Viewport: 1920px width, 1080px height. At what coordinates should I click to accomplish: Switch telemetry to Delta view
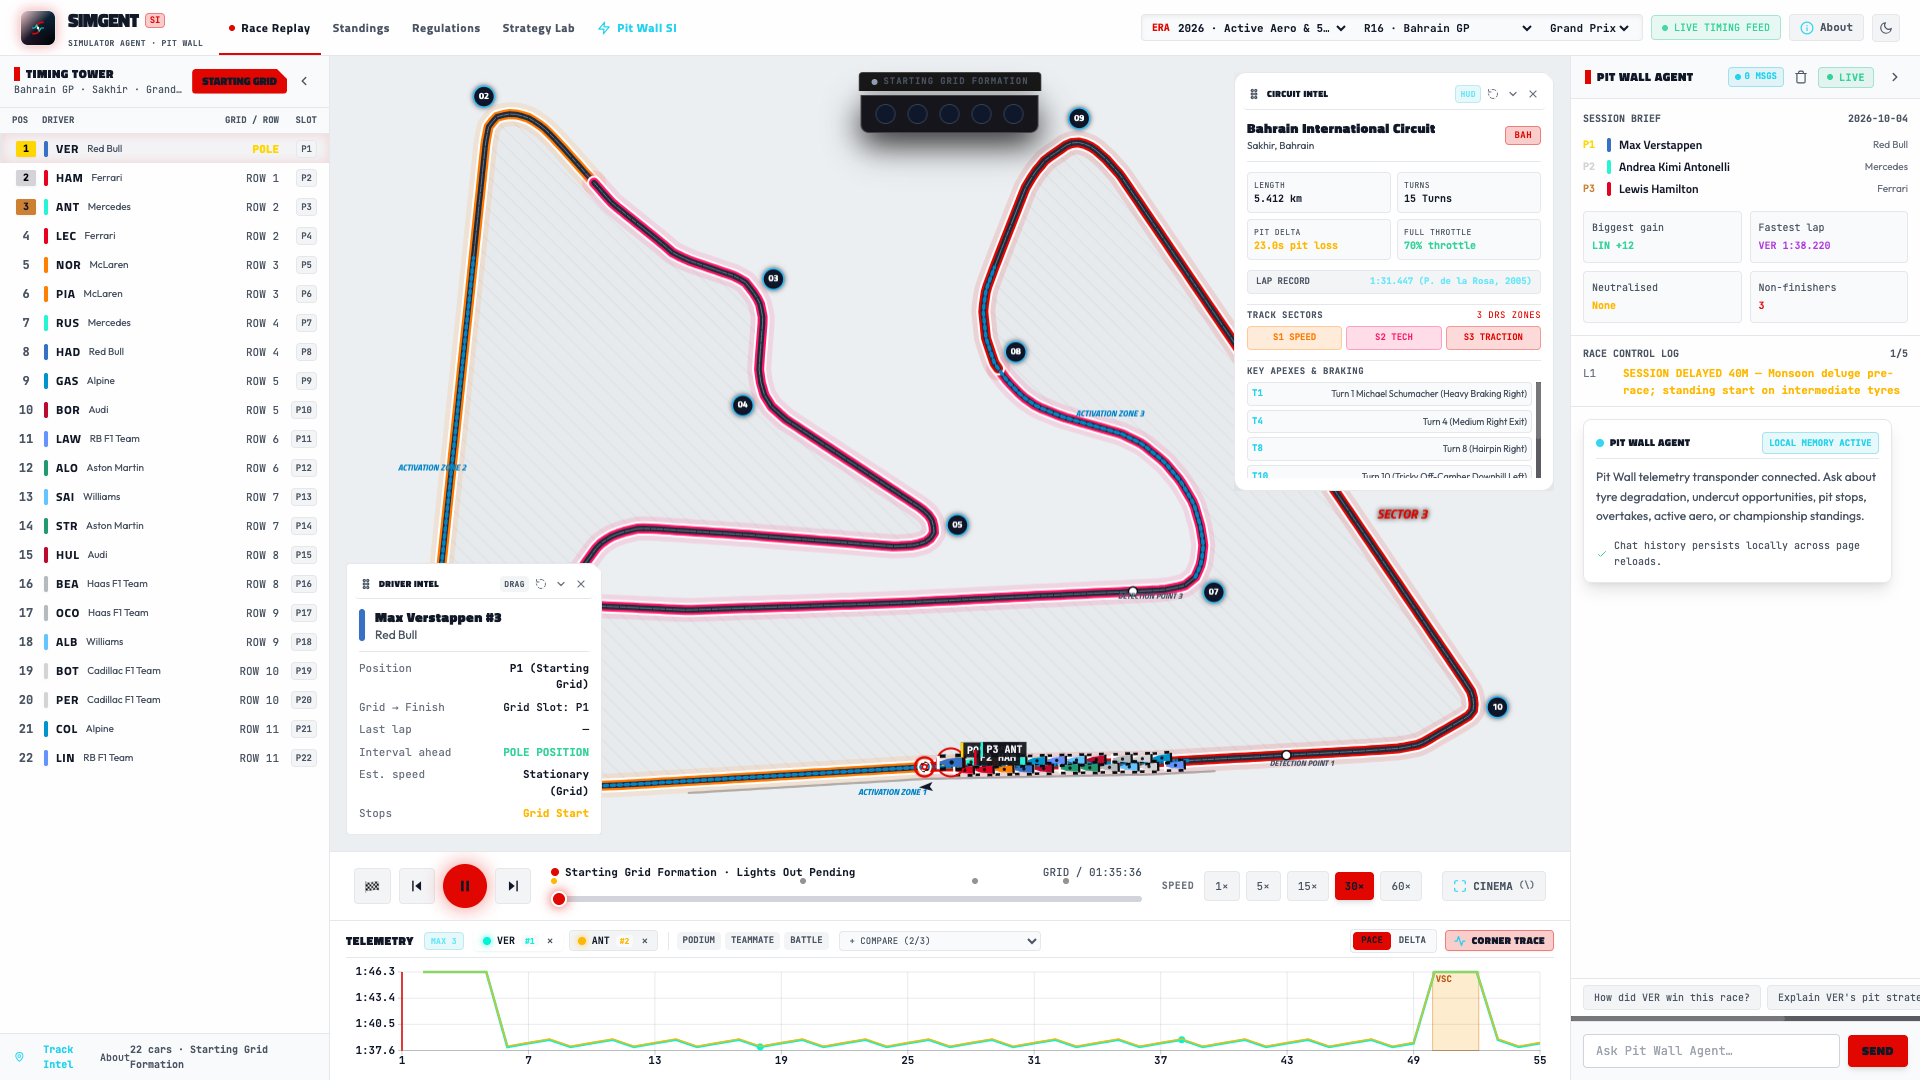(1412, 940)
